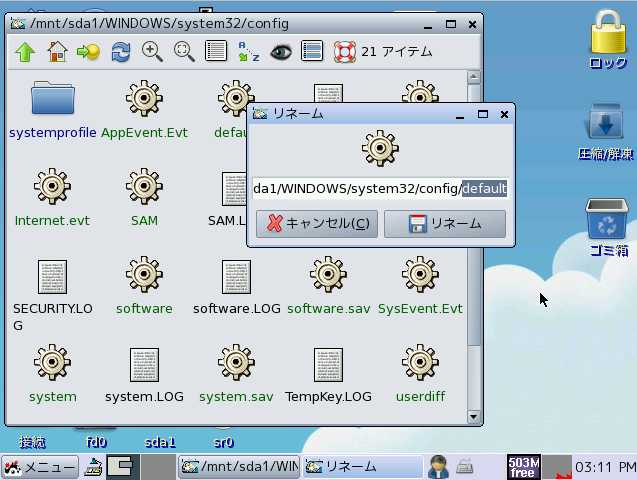Open the home folder via toolbar
This screenshot has width=637, height=480.
[57, 51]
